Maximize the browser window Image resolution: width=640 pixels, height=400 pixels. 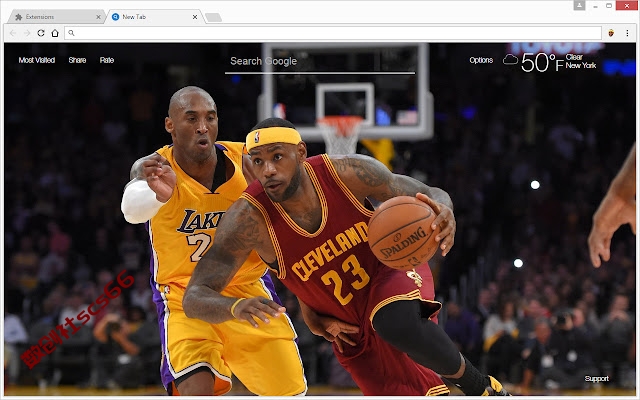(x=609, y=6)
